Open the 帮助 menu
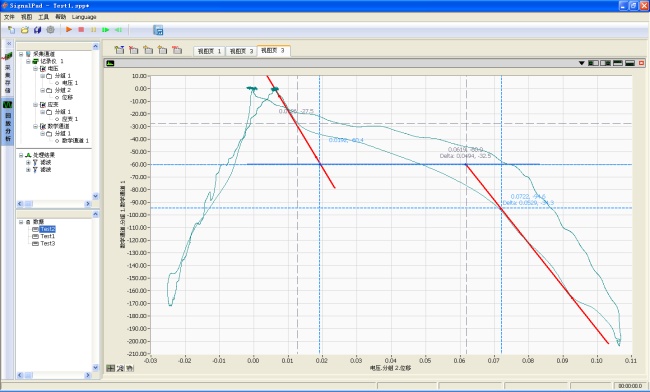650x392 pixels. [61, 17]
